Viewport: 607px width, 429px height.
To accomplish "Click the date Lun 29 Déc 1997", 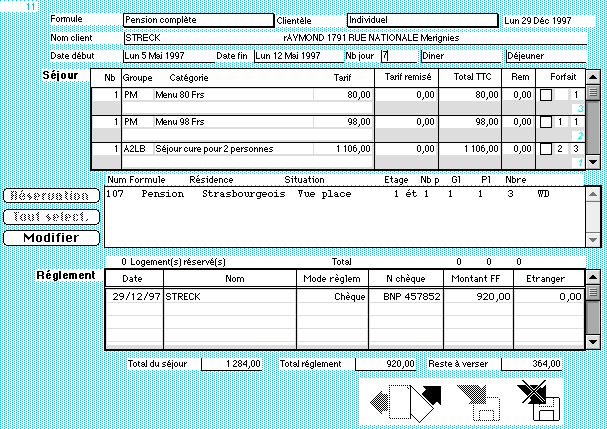I will [x=537, y=21].
